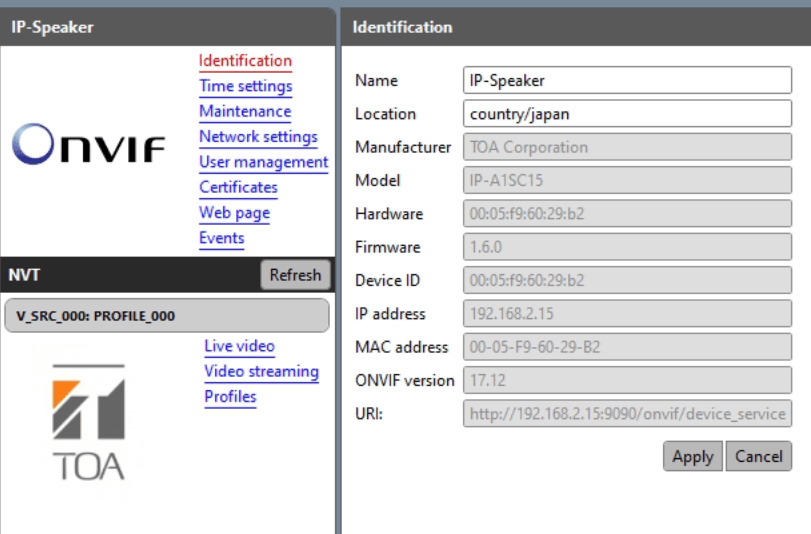Go to Maintenance section
The image size is (811, 534).
(245, 111)
